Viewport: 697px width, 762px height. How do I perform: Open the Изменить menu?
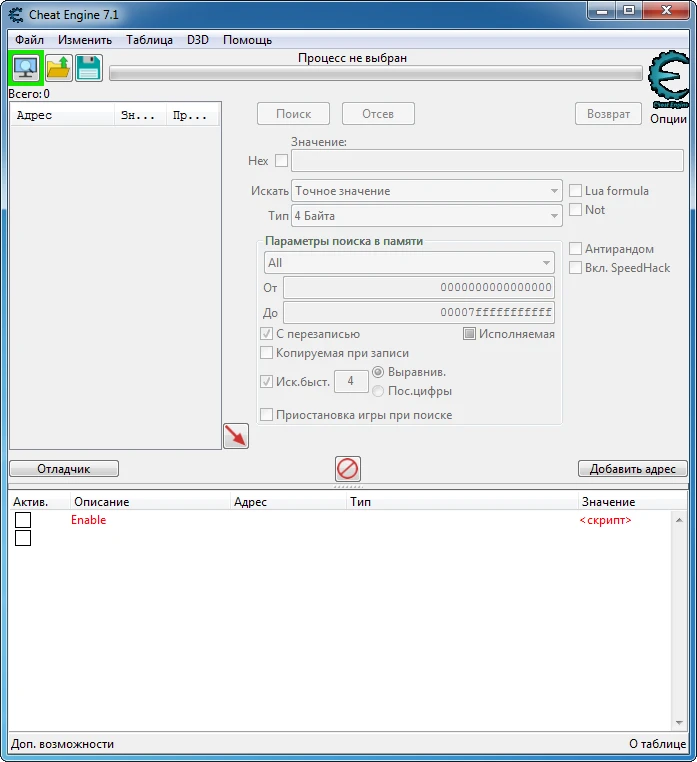tap(85, 40)
